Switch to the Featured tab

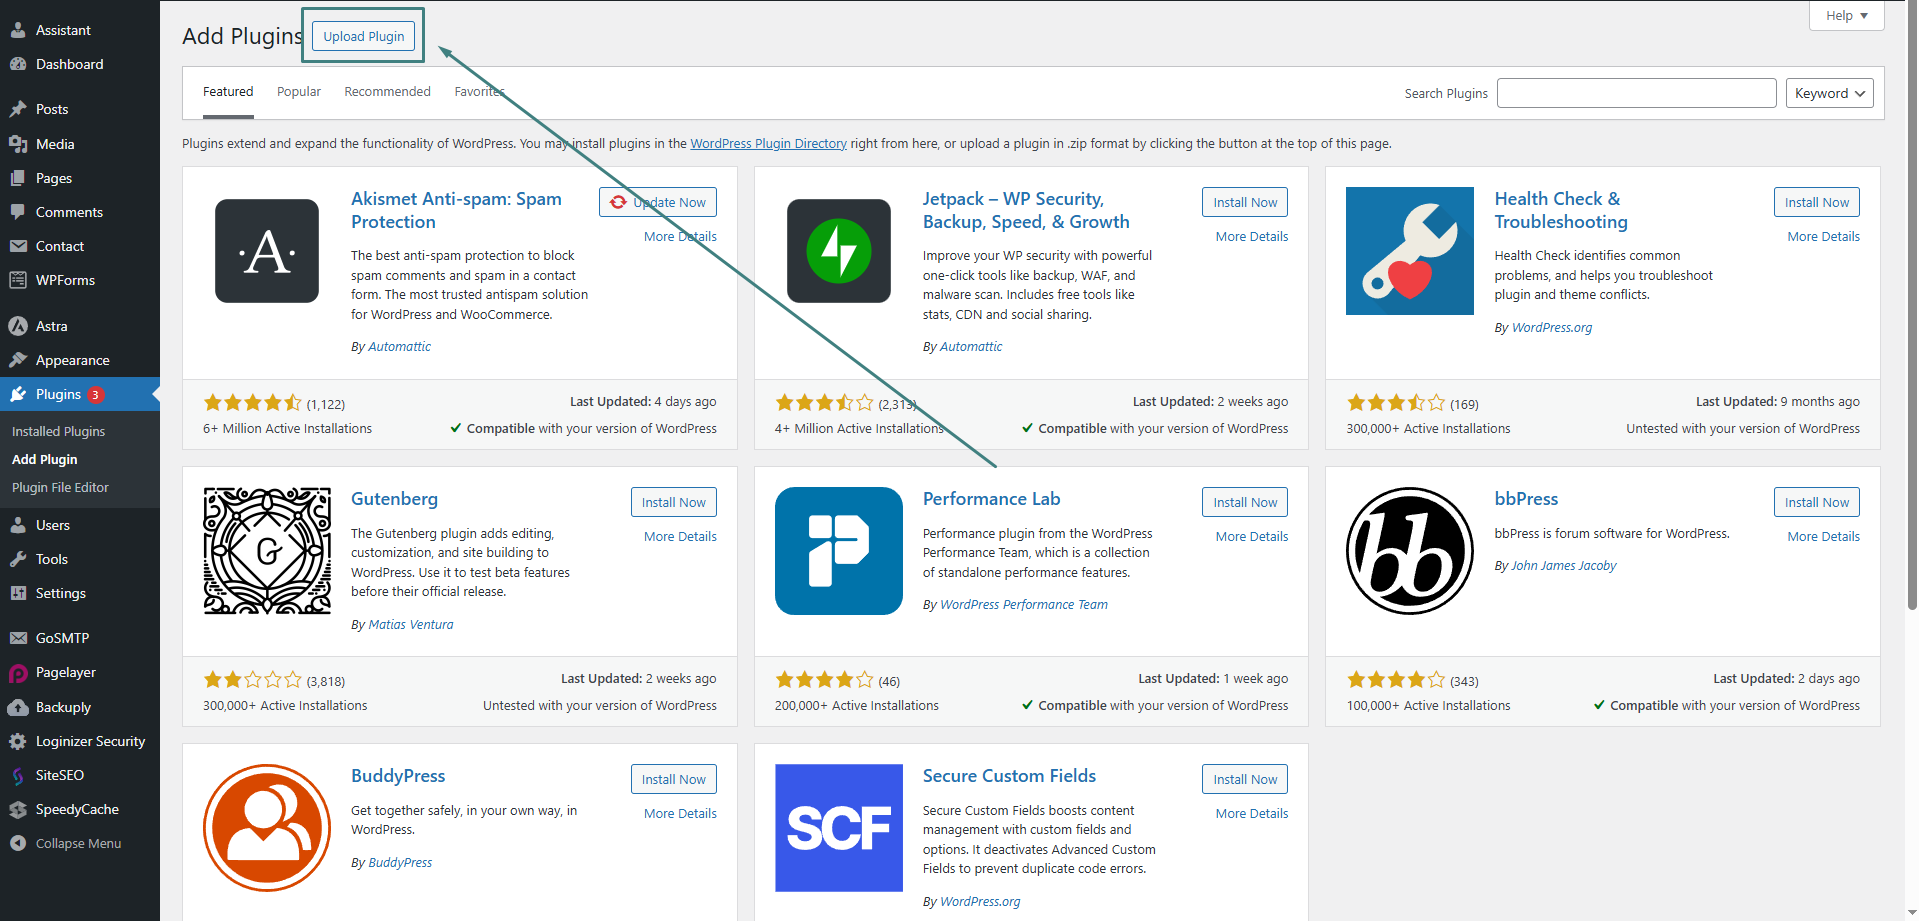[228, 92]
